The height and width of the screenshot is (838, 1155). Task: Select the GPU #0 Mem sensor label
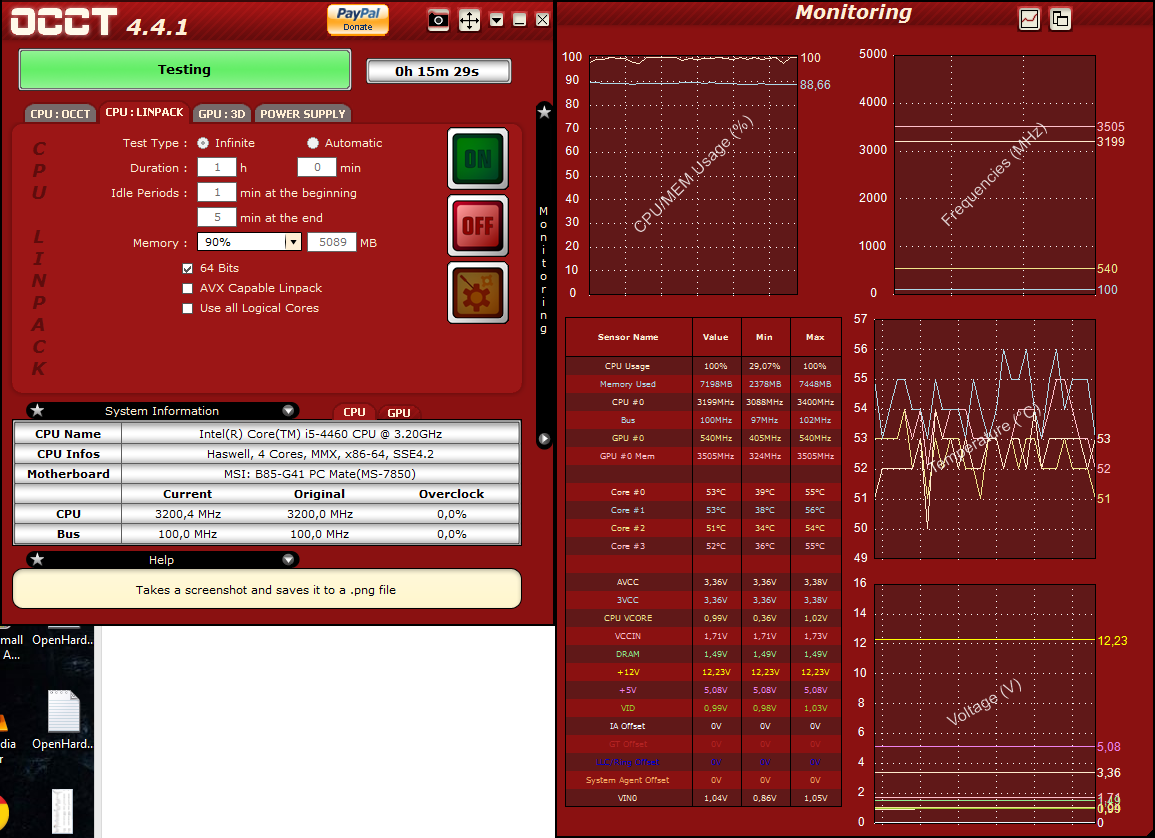(x=628, y=457)
